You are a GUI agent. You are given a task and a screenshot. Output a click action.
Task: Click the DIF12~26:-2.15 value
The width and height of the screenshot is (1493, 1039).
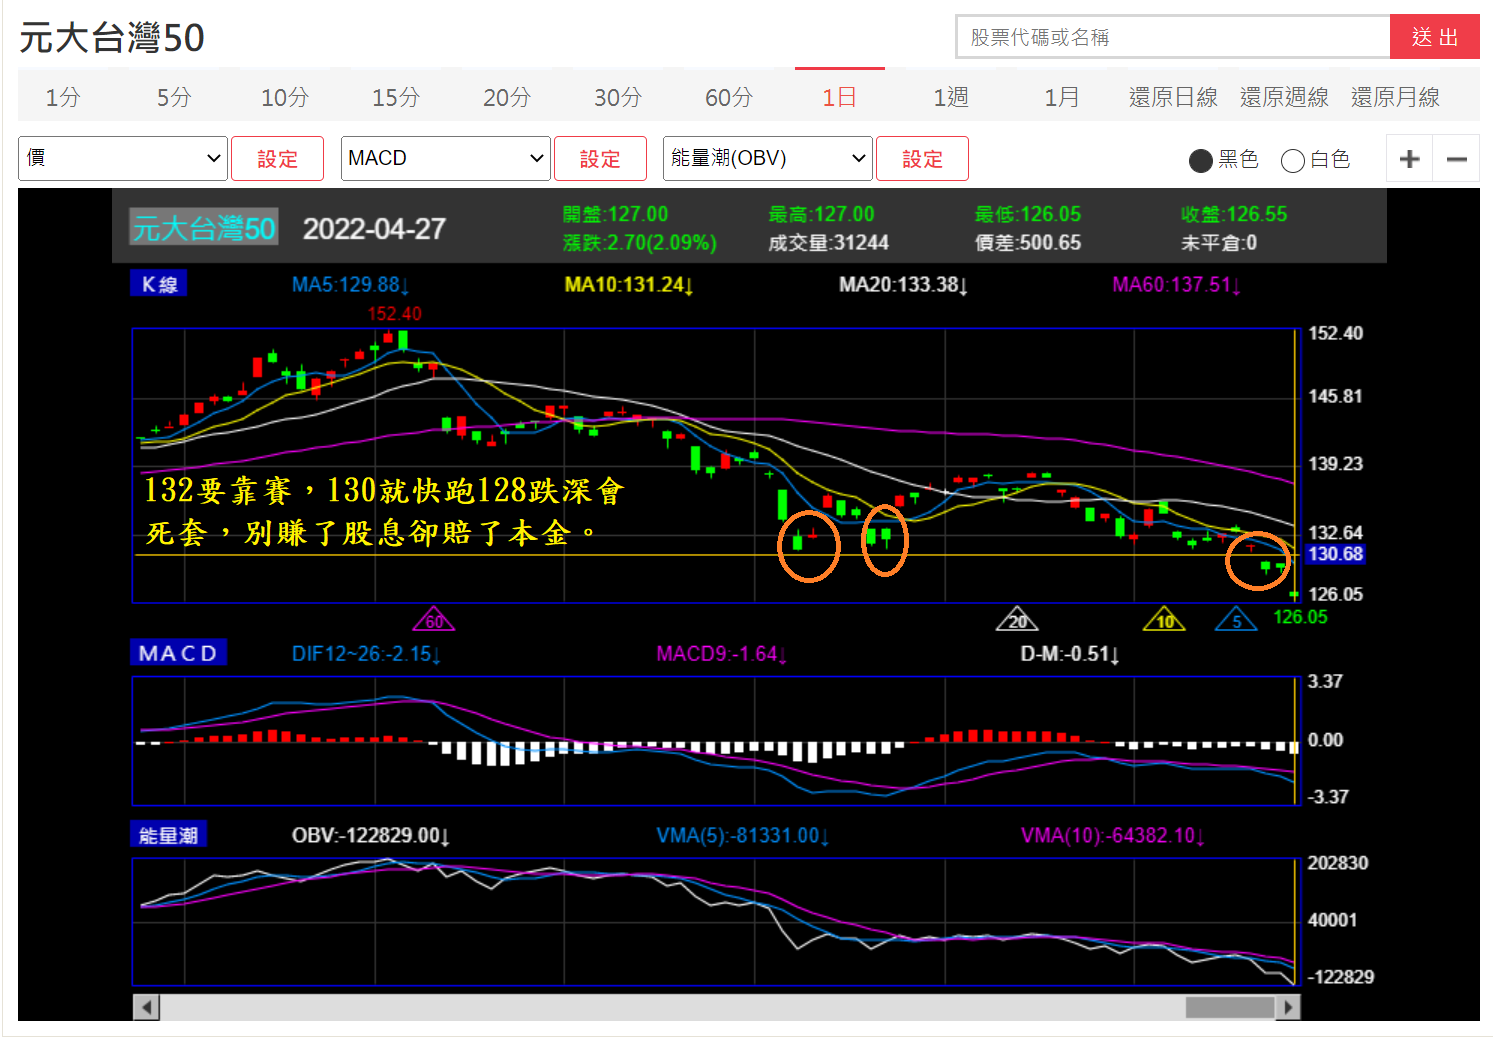[x=366, y=654]
